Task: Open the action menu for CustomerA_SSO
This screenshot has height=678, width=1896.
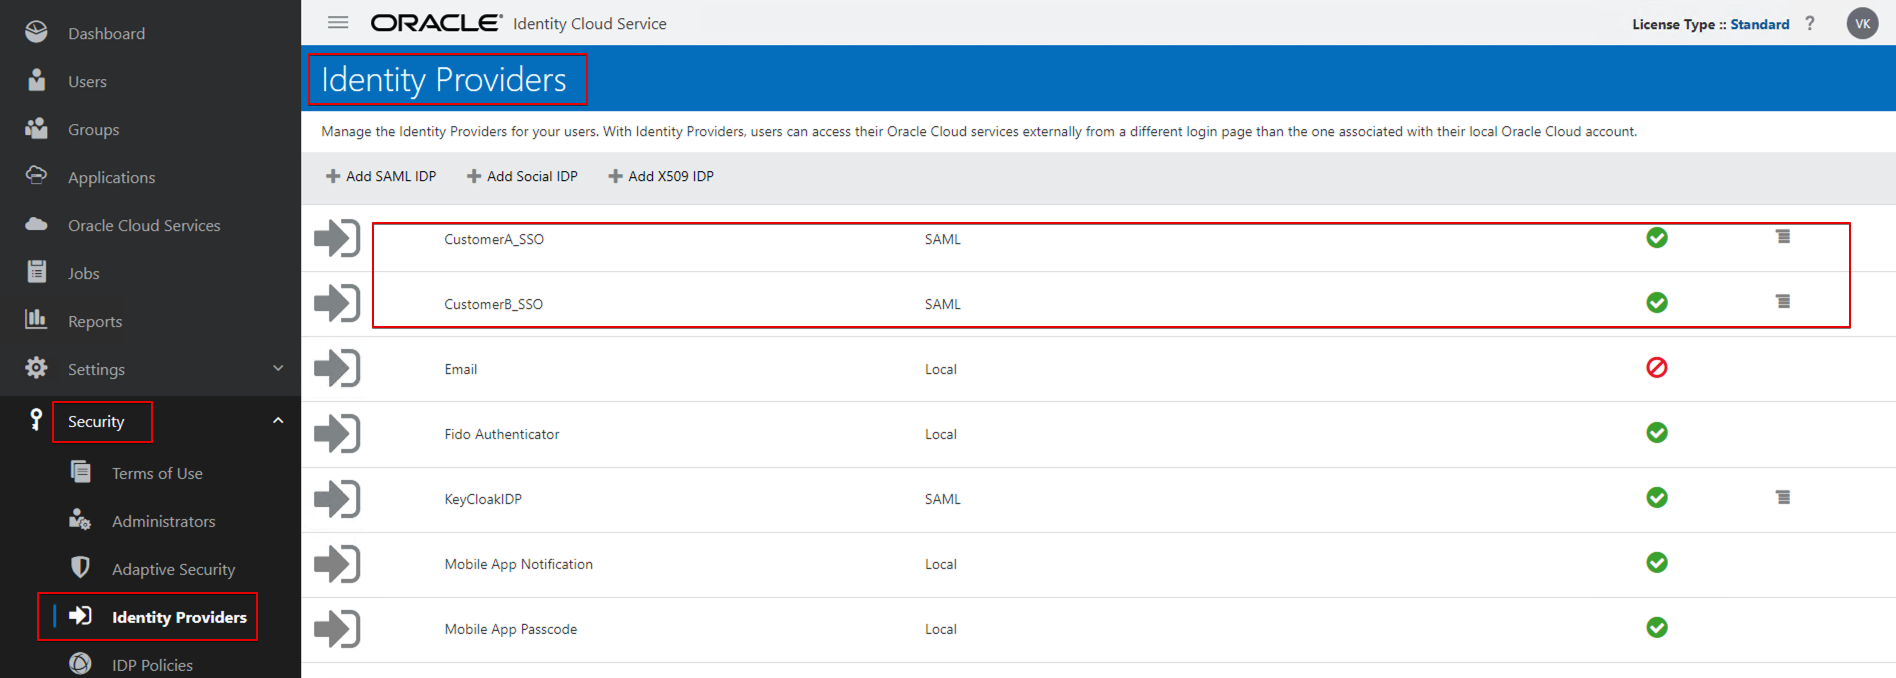Action: pyautogui.click(x=1782, y=237)
